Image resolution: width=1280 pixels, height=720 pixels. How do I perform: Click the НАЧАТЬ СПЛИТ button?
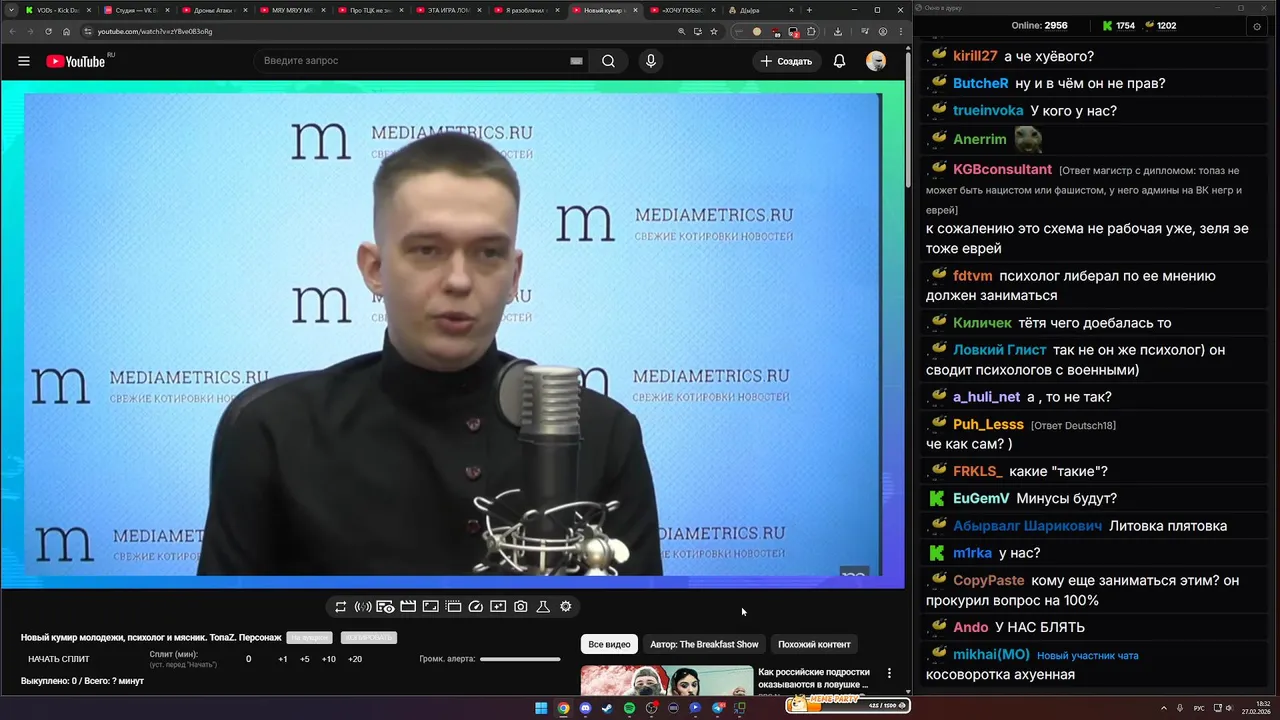[59, 659]
